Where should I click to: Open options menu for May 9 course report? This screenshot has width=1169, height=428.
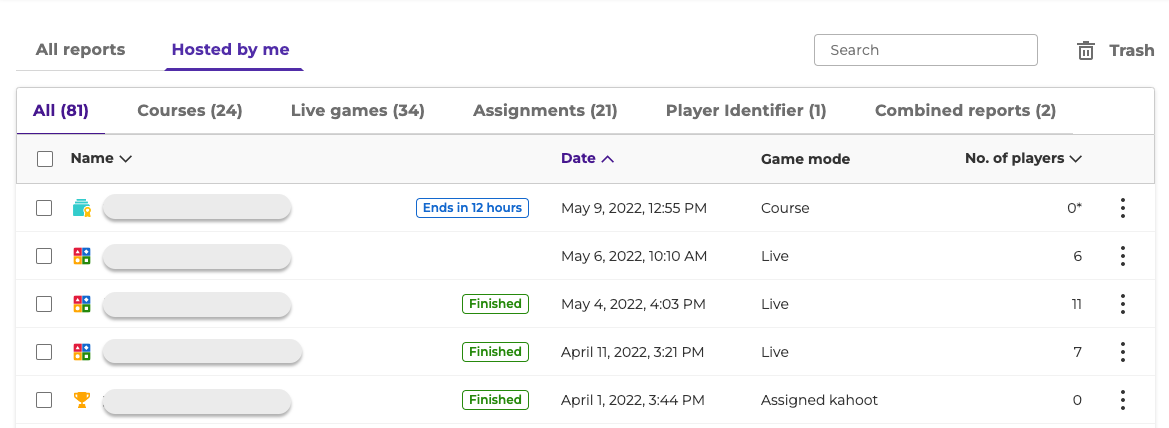1123,208
